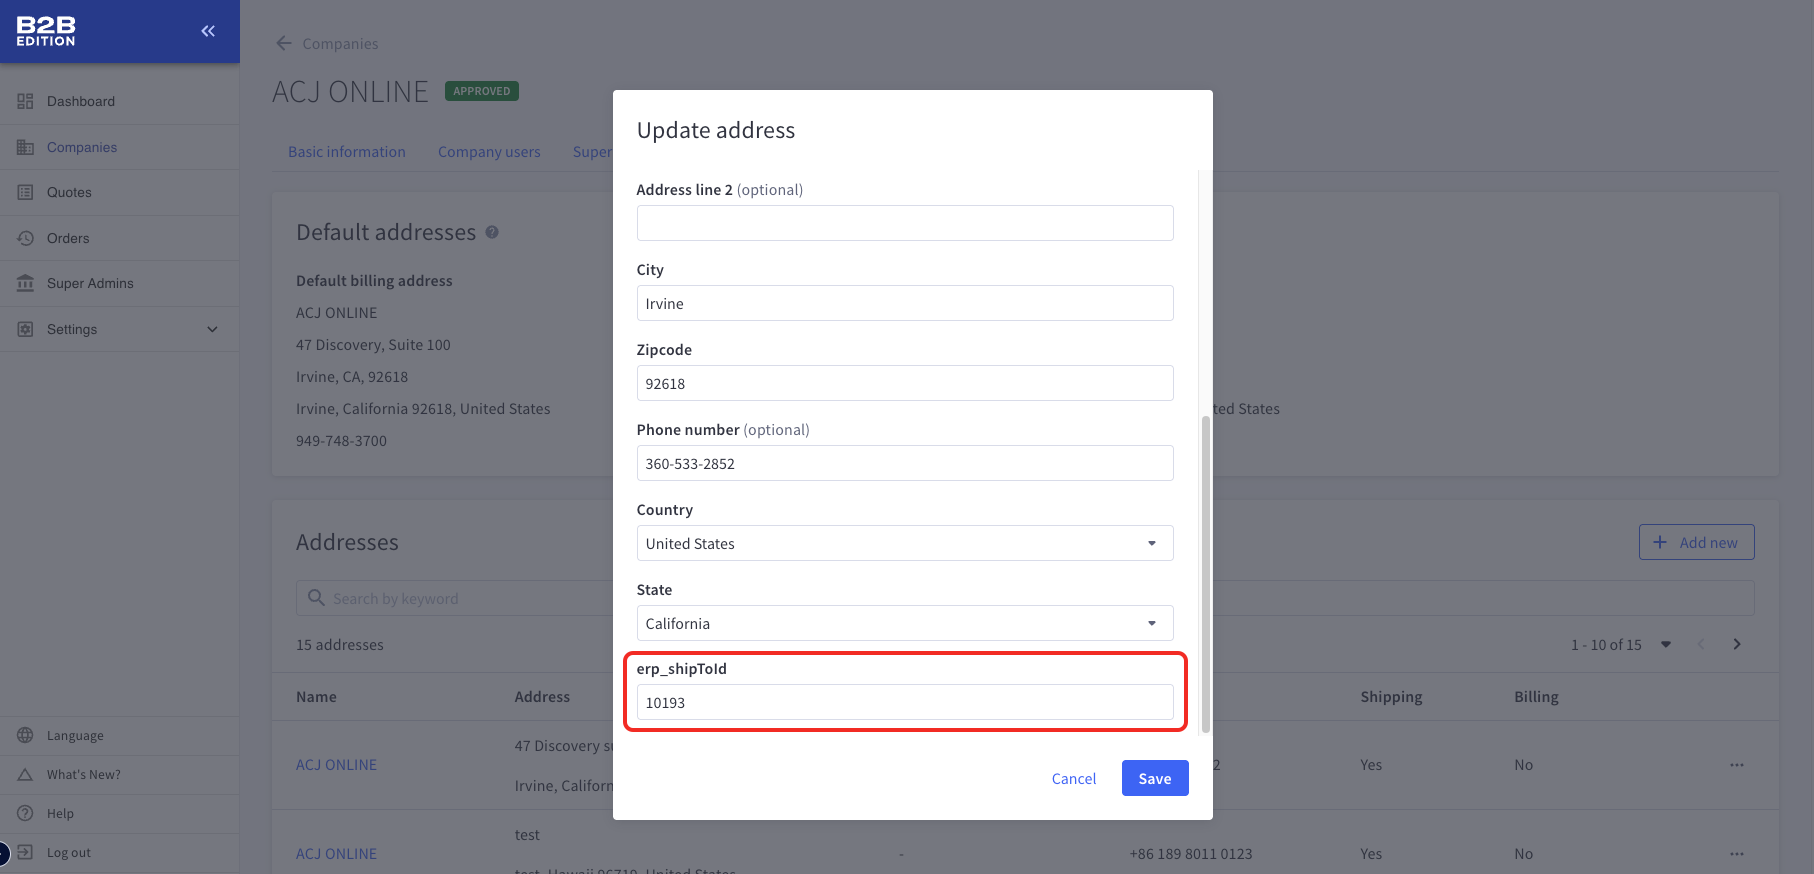Save the updated address

(x=1154, y=778)
